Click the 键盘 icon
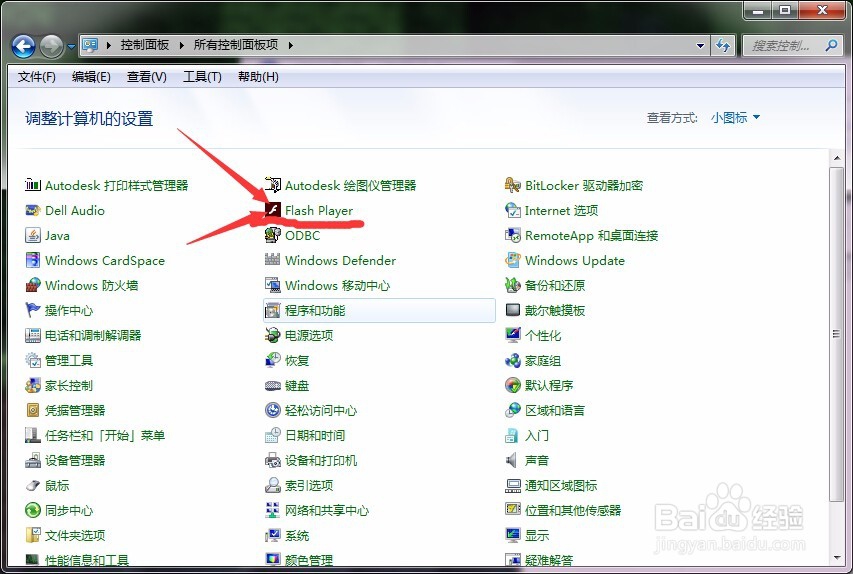Screen dimensions: 853x574 (x=273, y=385)
